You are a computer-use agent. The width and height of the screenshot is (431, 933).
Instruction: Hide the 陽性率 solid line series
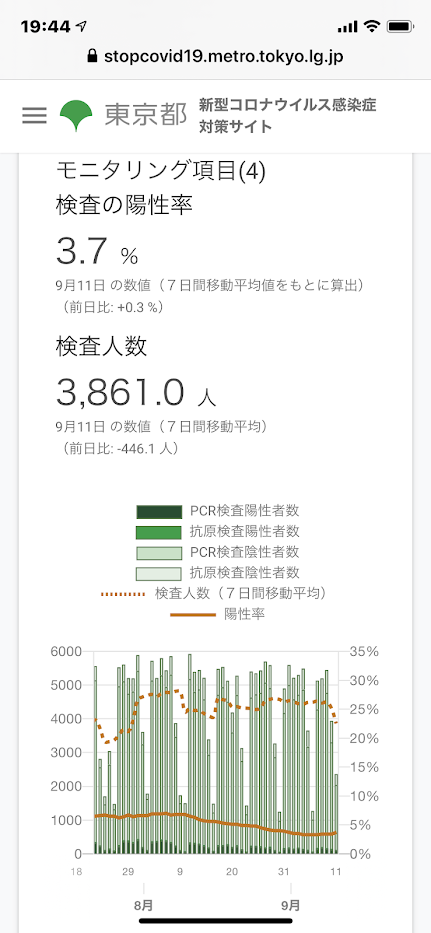coord(218,614)
